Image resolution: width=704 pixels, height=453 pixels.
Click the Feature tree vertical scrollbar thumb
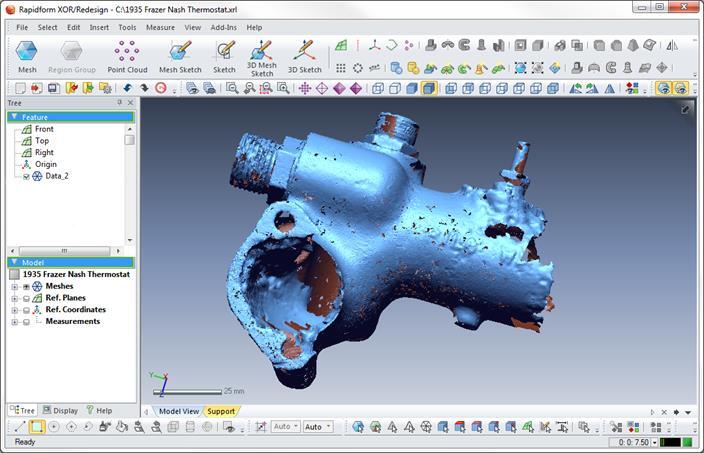(129, 140)
